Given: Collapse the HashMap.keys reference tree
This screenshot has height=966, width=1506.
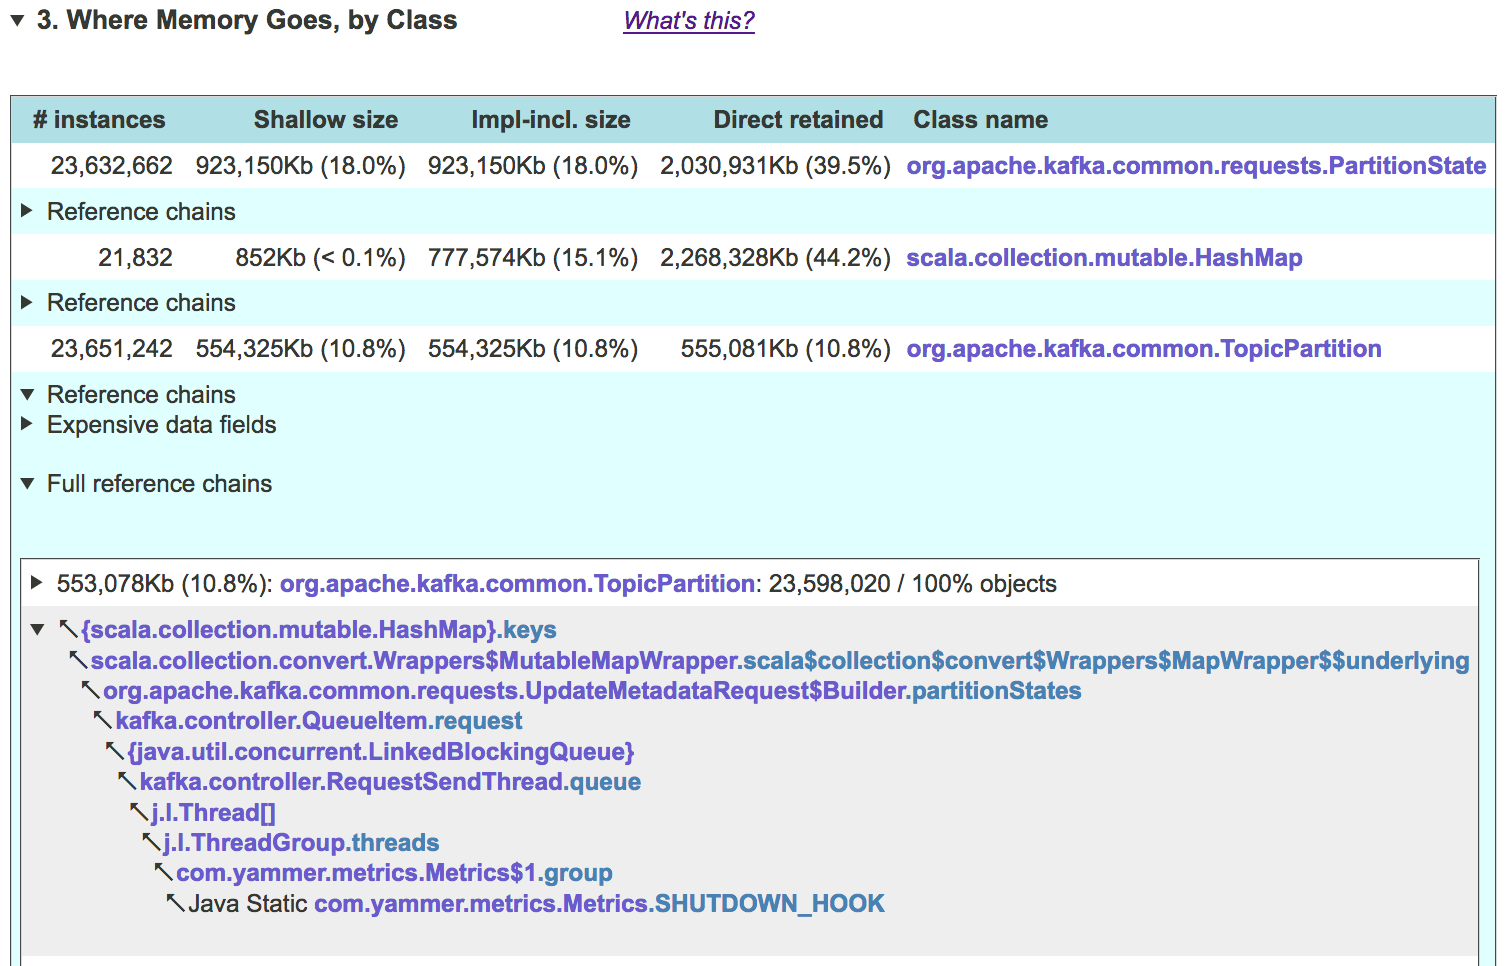Looking at the screenshot, I should pyautogui.click(x=38, y=630).
